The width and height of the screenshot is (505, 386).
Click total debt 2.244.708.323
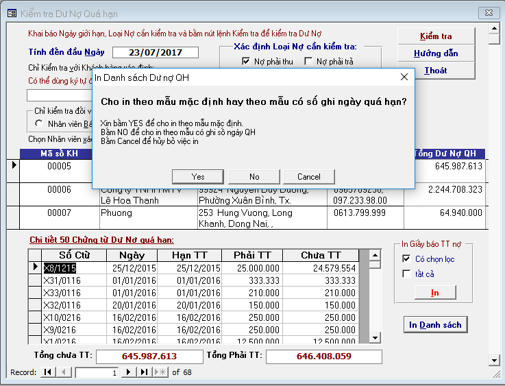coord(455,190)
